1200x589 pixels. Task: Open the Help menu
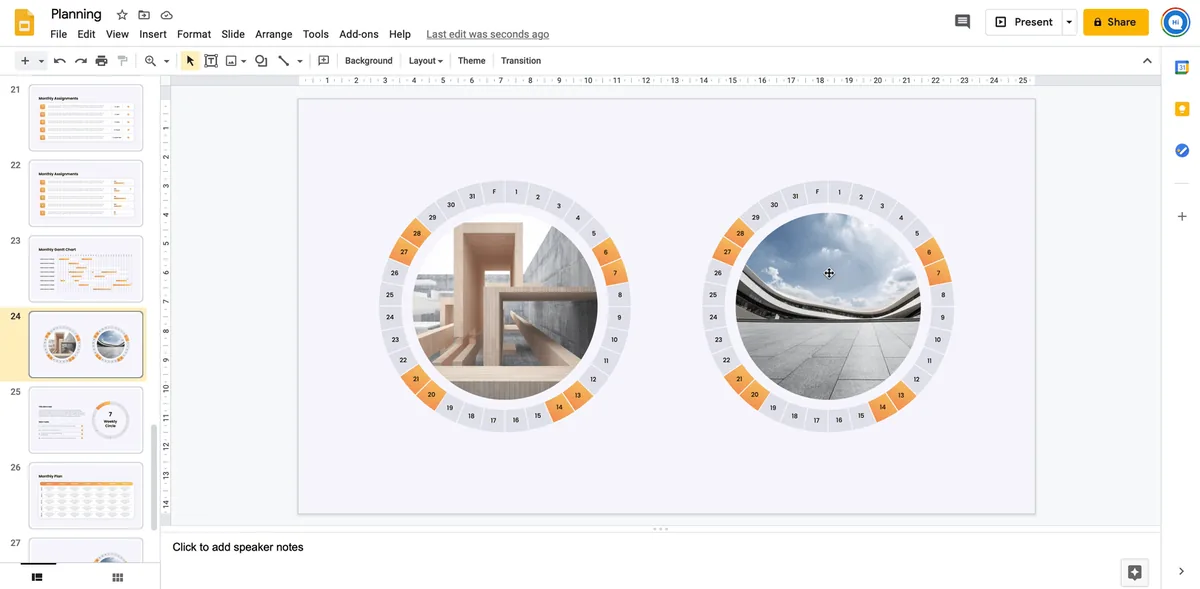coord(400,34)
